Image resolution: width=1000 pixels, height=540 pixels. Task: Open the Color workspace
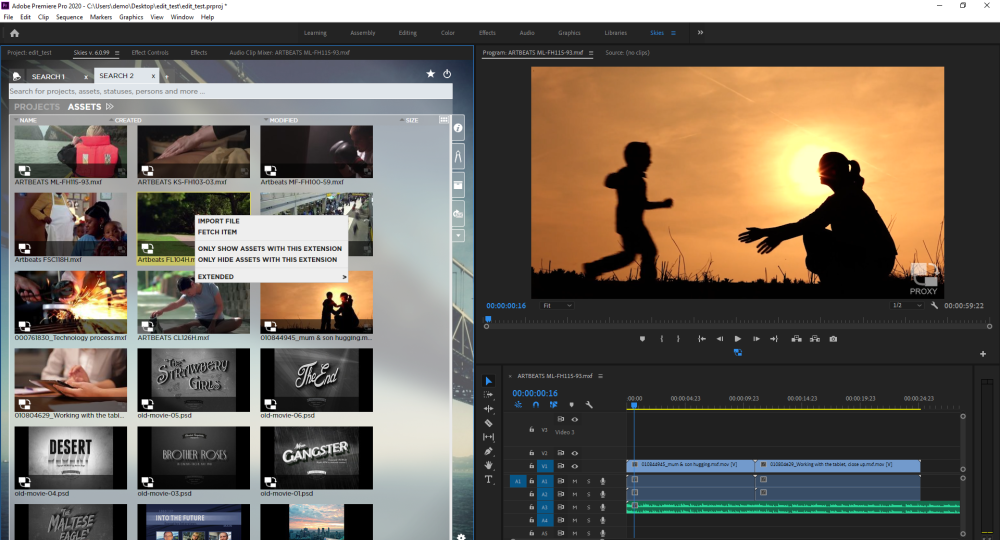point(448,33)
